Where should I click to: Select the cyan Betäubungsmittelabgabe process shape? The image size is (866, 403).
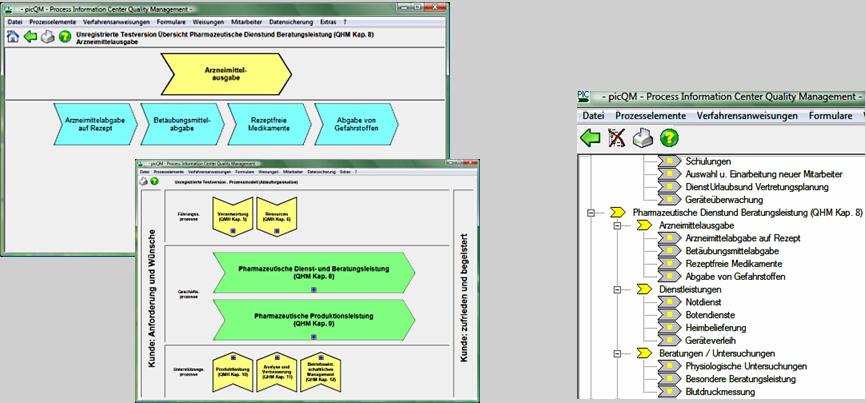click(181, 123)
